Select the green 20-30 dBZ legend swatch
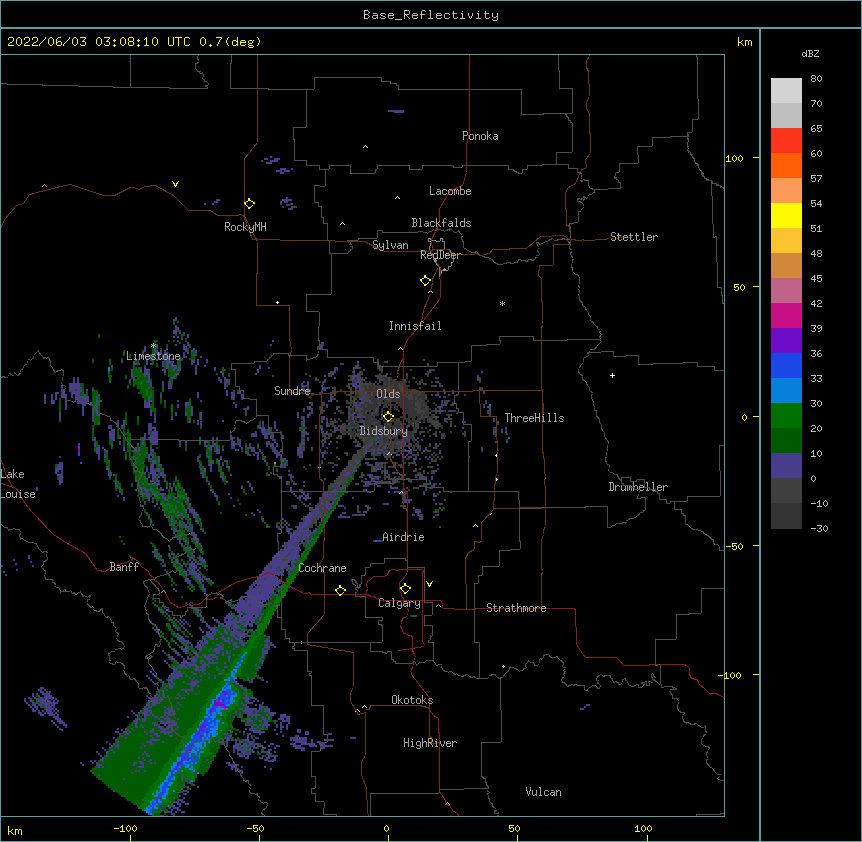This screenshot has height=842, width=862. click(786, 416)
